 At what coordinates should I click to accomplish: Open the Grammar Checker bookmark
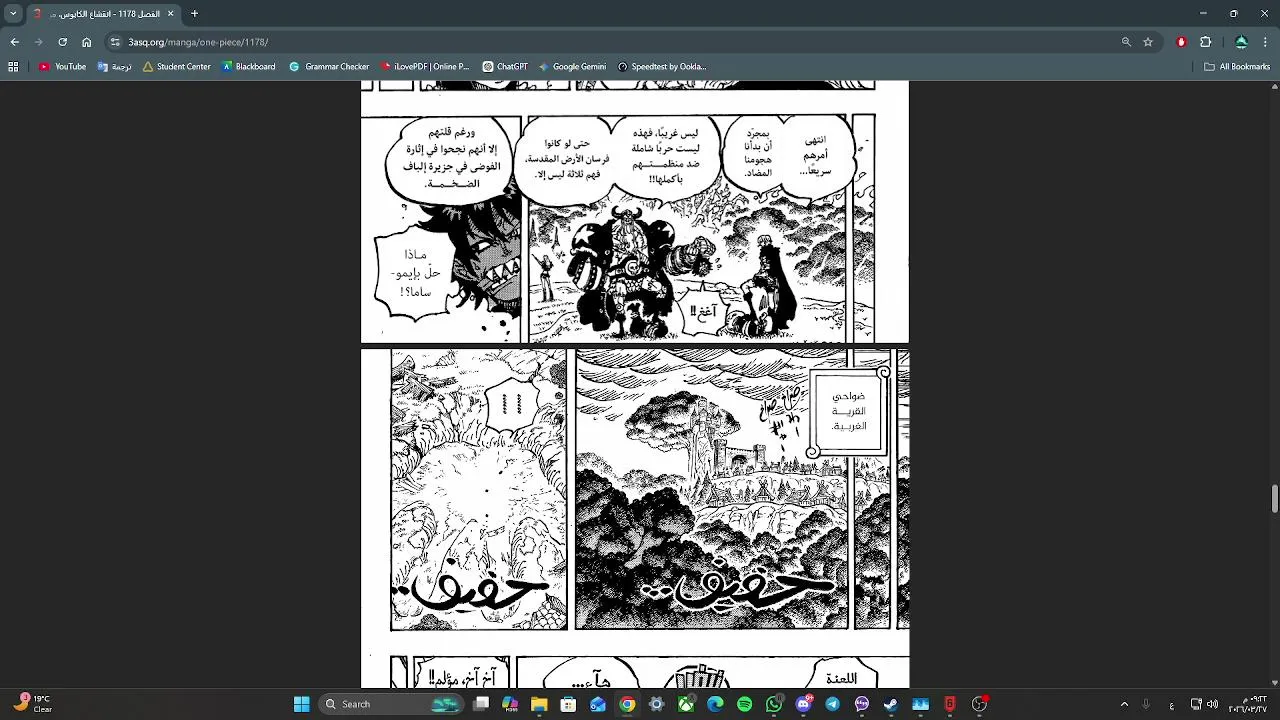coord(329,67)
